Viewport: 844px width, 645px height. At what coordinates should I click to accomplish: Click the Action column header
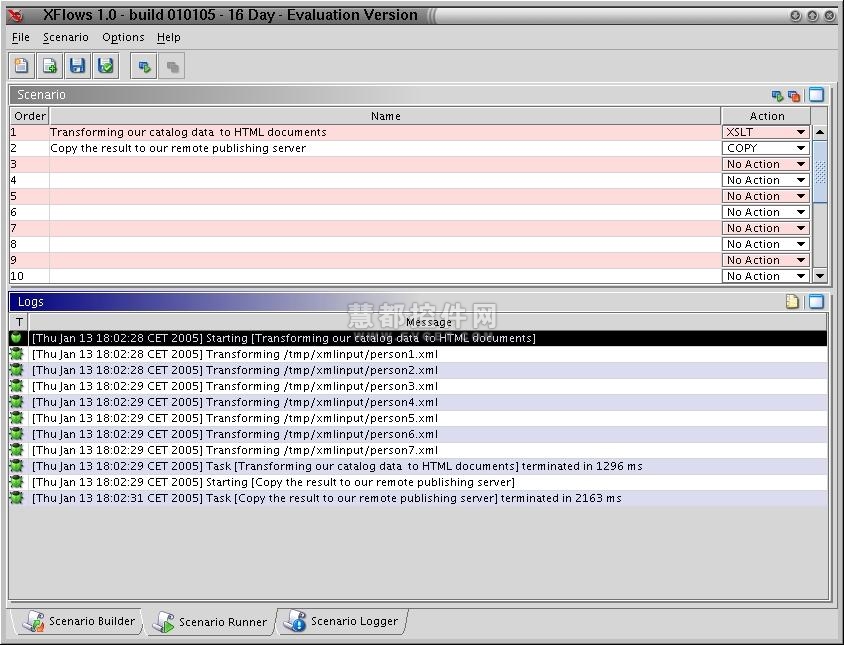766,116
